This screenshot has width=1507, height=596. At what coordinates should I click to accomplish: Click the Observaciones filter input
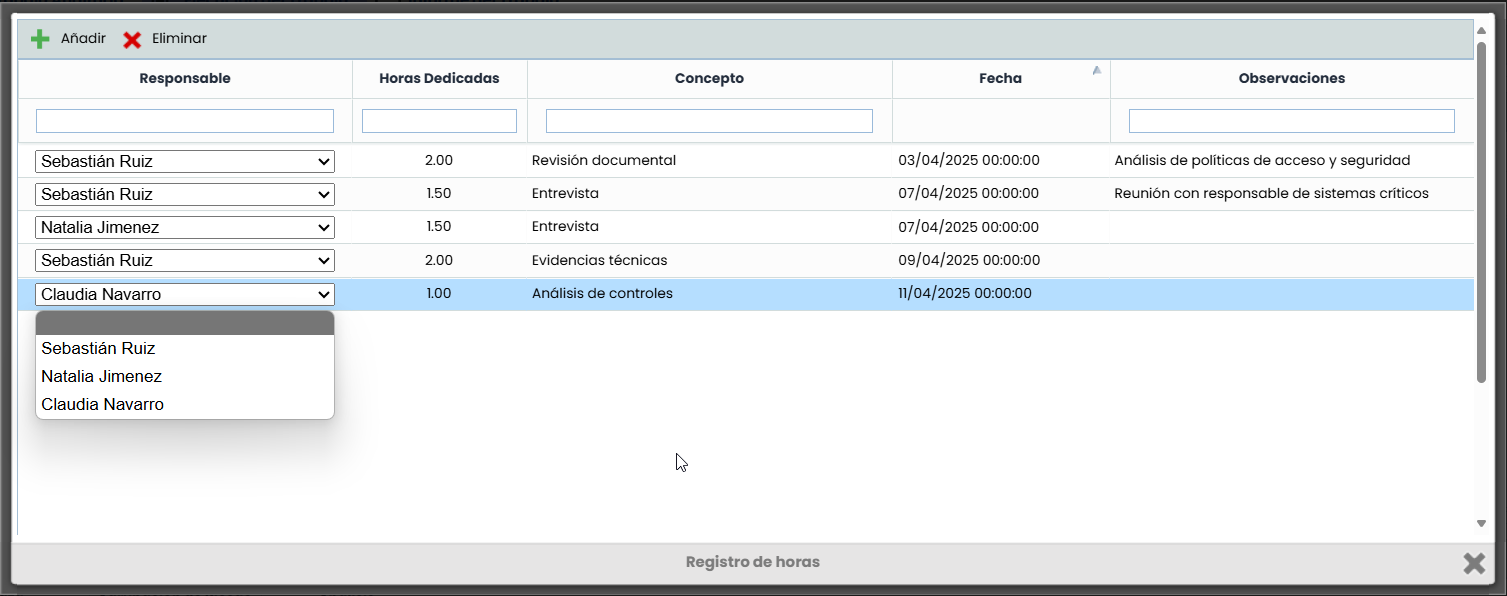click(x=1291, y=121)
